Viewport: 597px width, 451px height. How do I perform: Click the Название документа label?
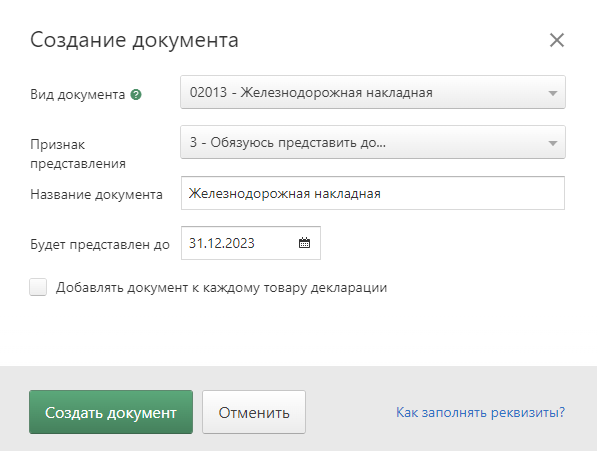pyautogui.click(x=96, y=194)
